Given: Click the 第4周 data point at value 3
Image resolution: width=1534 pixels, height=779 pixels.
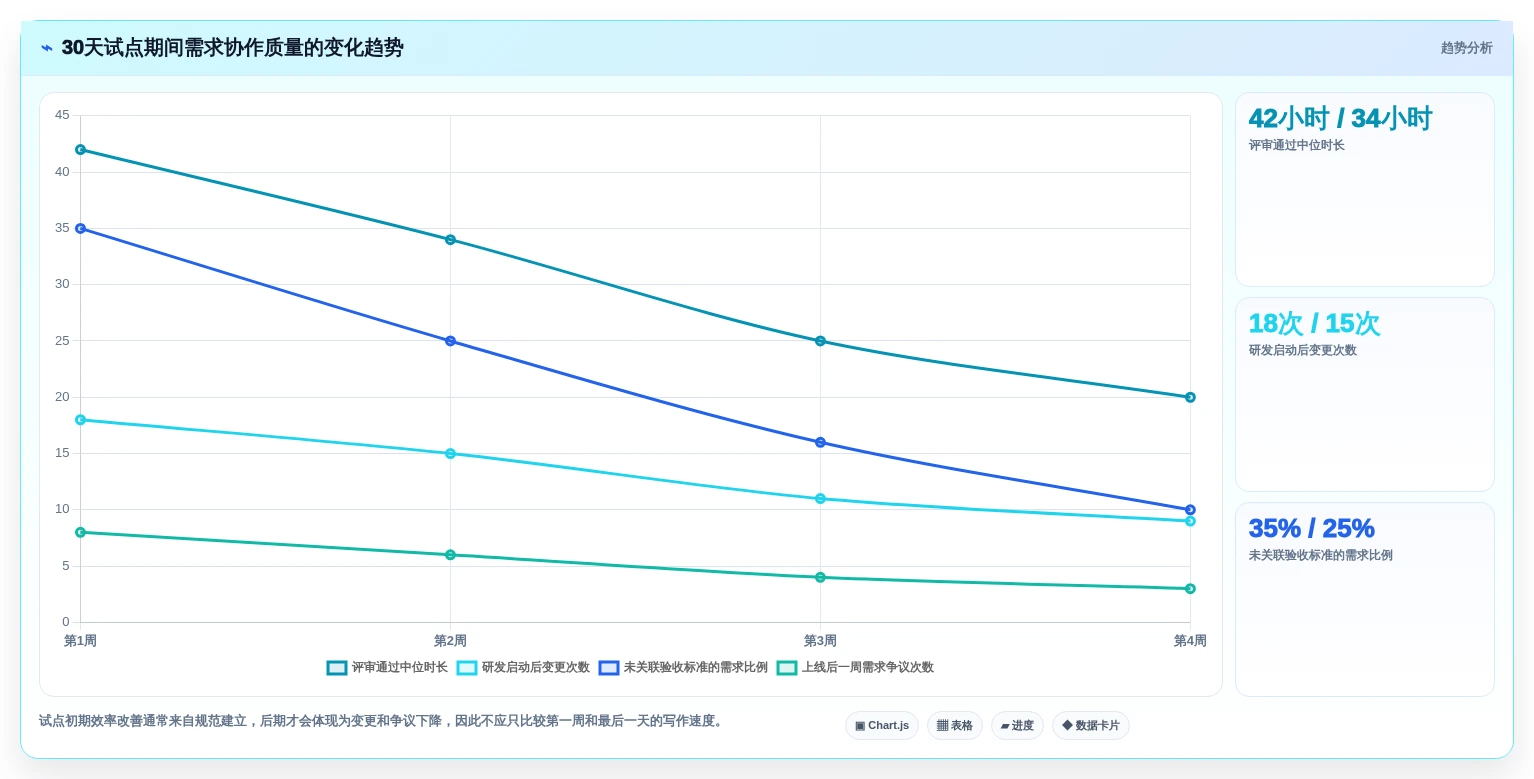Looking at the screenshot, I should point(1190,589).
